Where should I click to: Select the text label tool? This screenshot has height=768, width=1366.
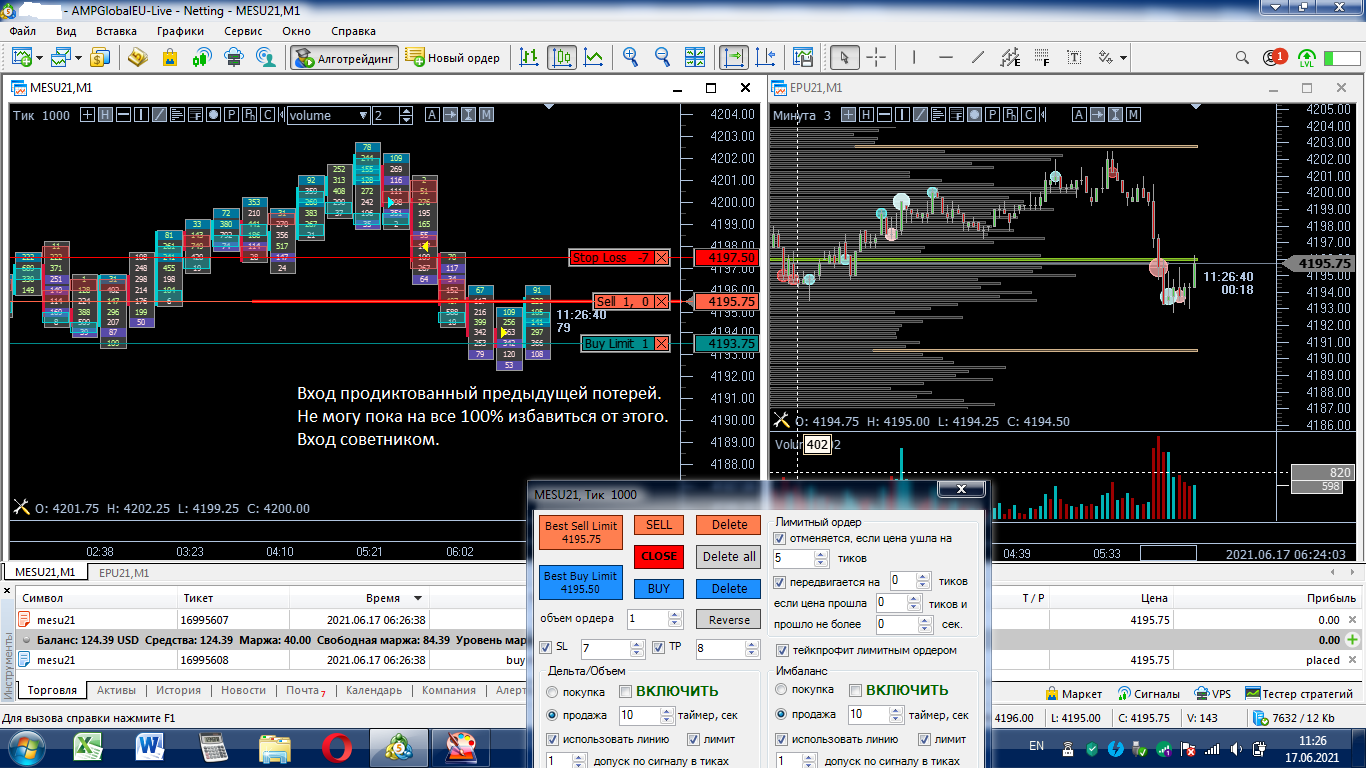[x=1075, y=57]
